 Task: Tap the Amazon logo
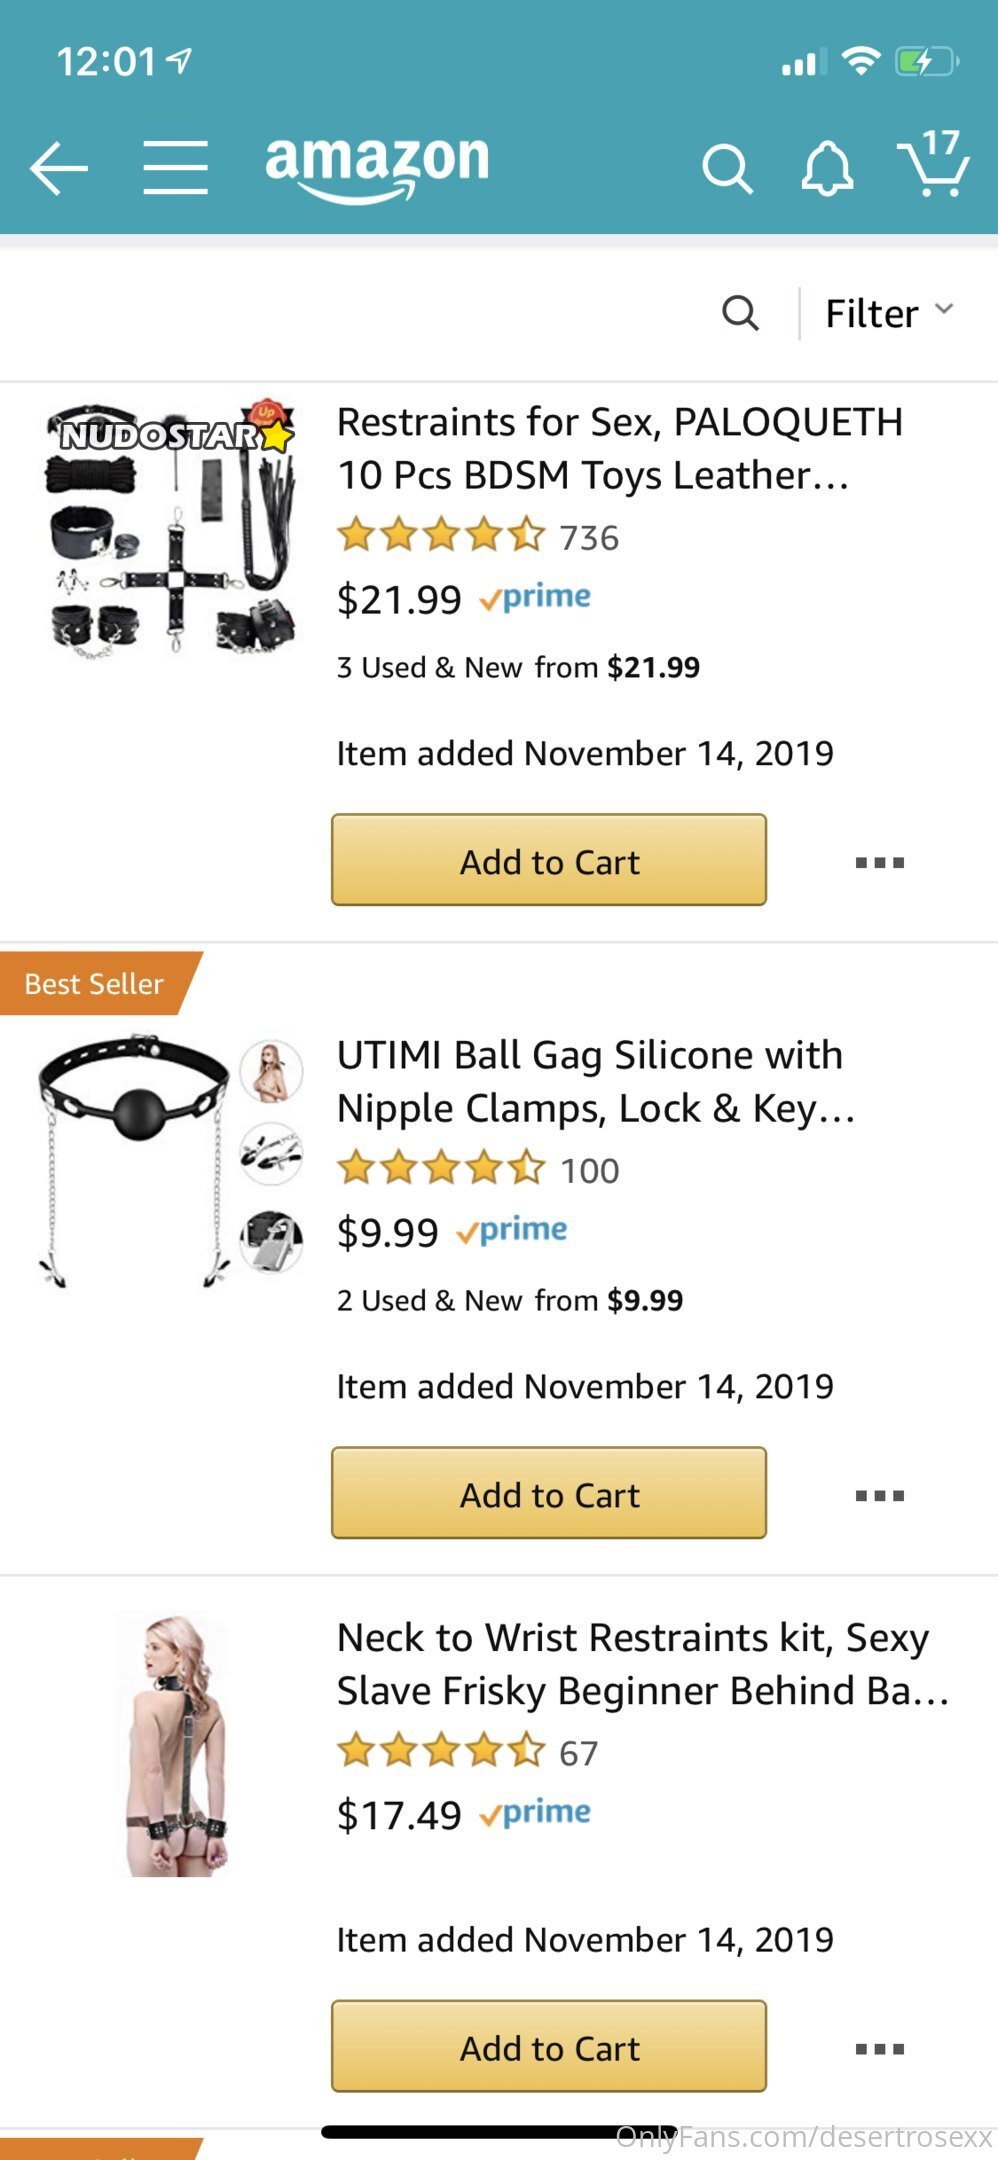[377, 165]
